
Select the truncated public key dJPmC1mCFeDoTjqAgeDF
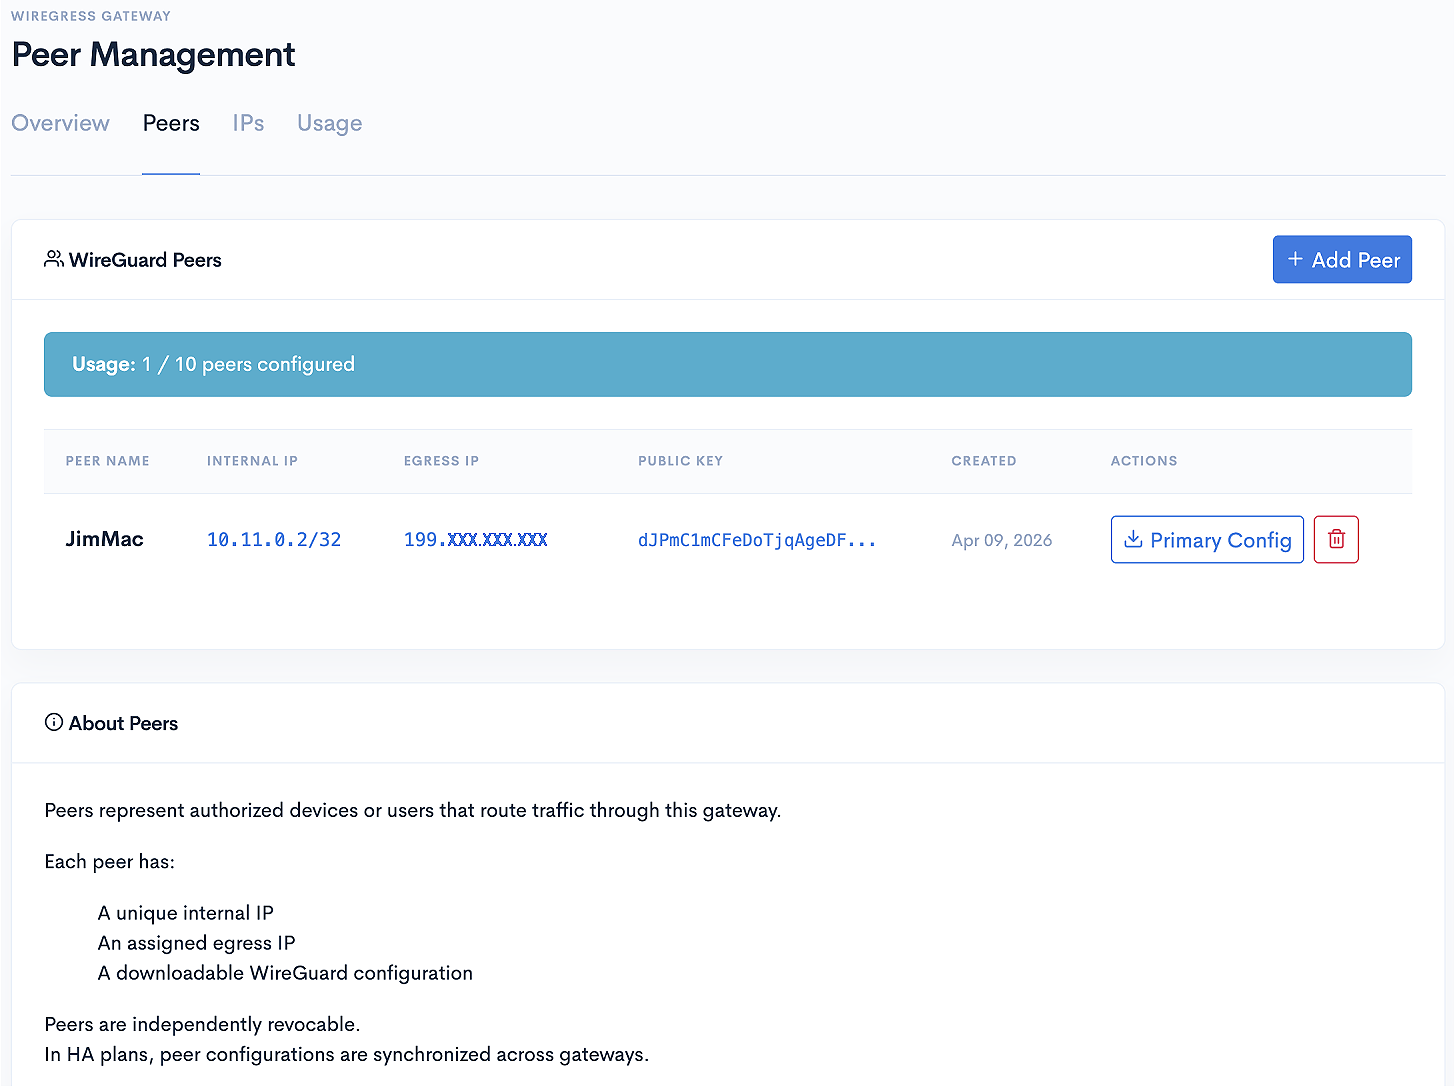(757, 539)
